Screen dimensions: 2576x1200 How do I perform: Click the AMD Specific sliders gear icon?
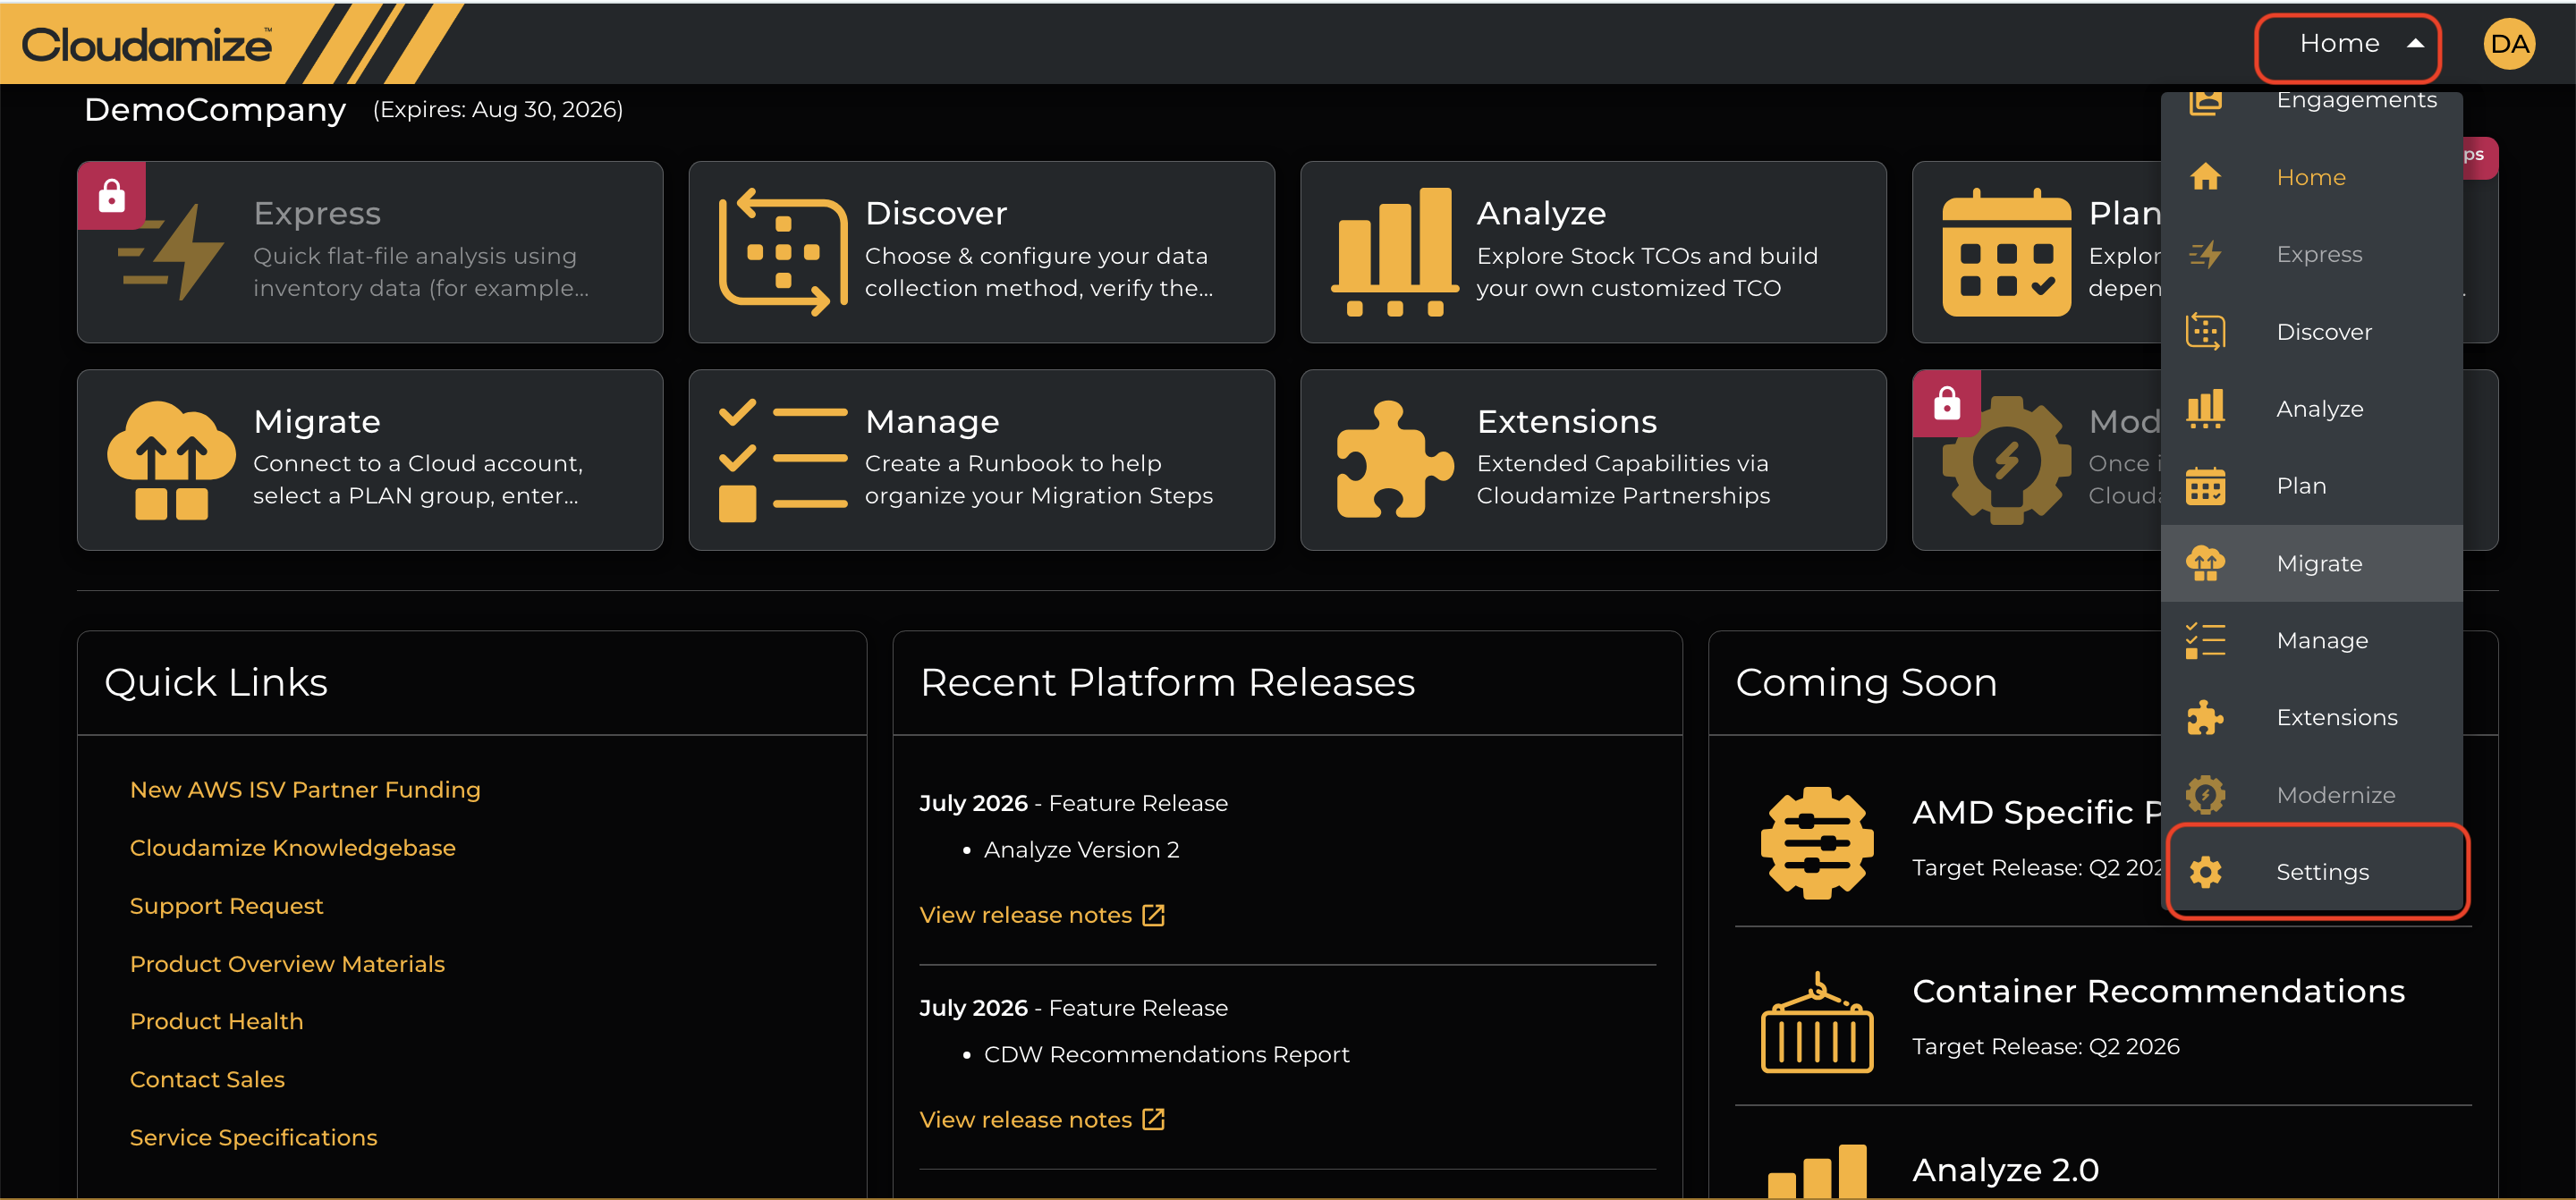(x=1817, y=843)
